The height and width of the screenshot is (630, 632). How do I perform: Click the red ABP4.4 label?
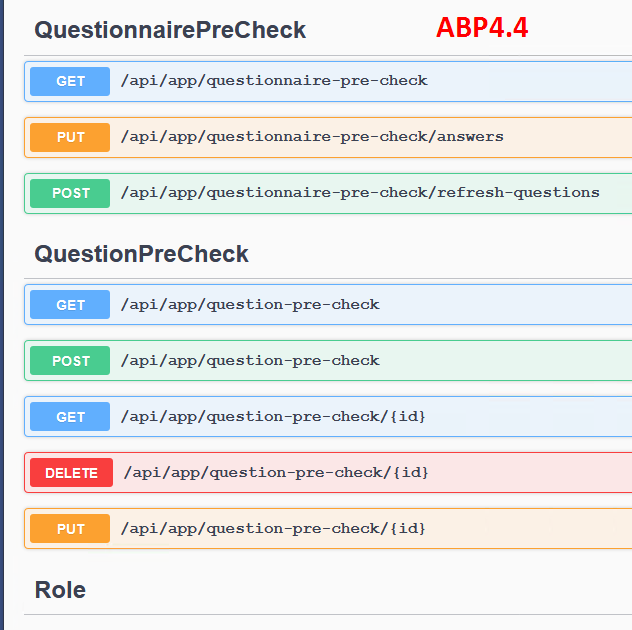(481, 28)
